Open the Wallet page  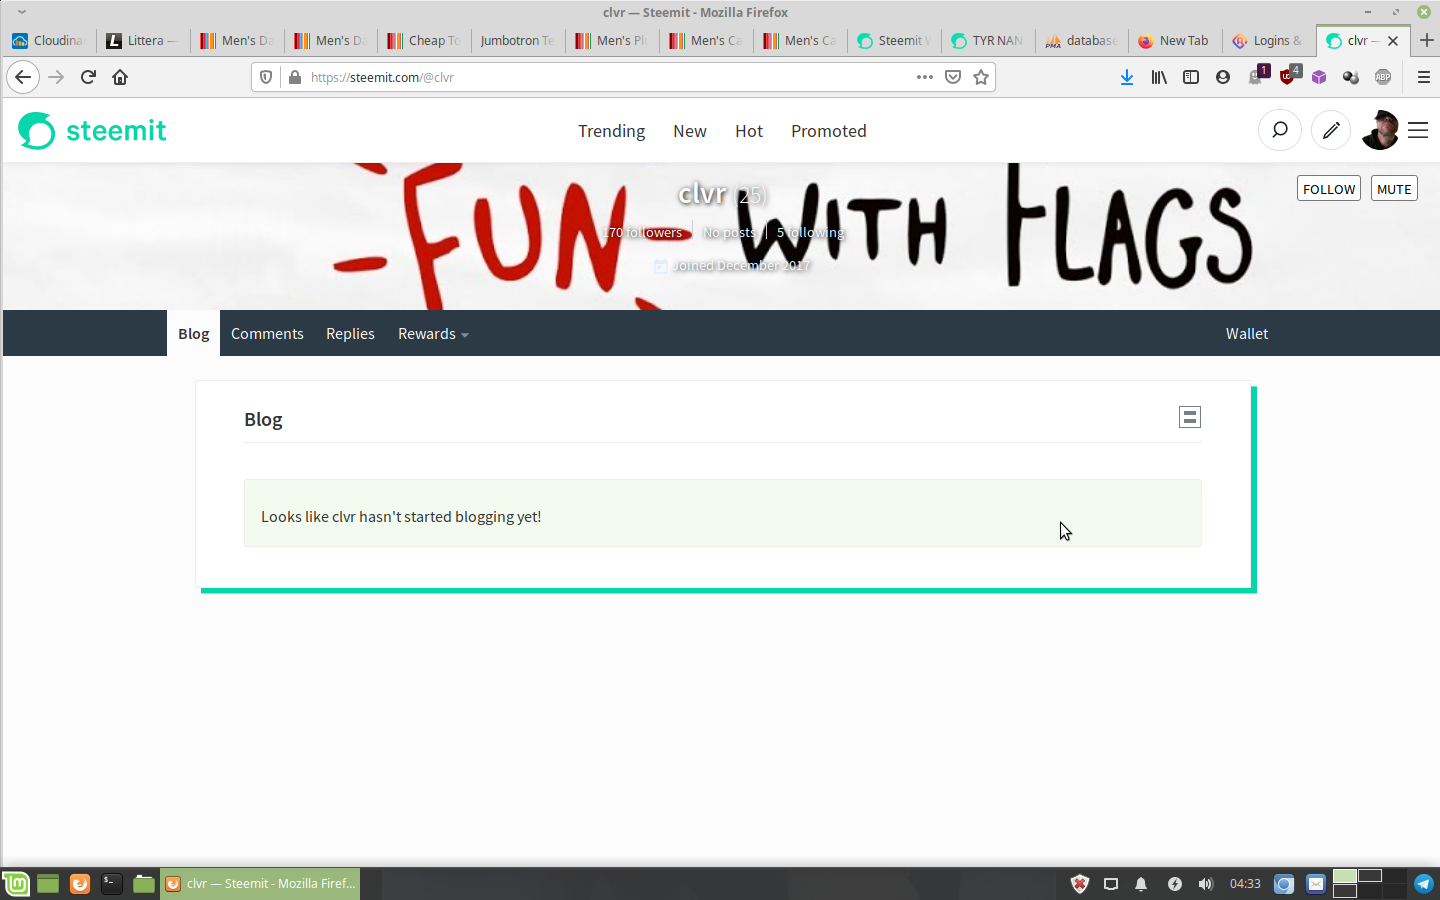coord(1246,333)
